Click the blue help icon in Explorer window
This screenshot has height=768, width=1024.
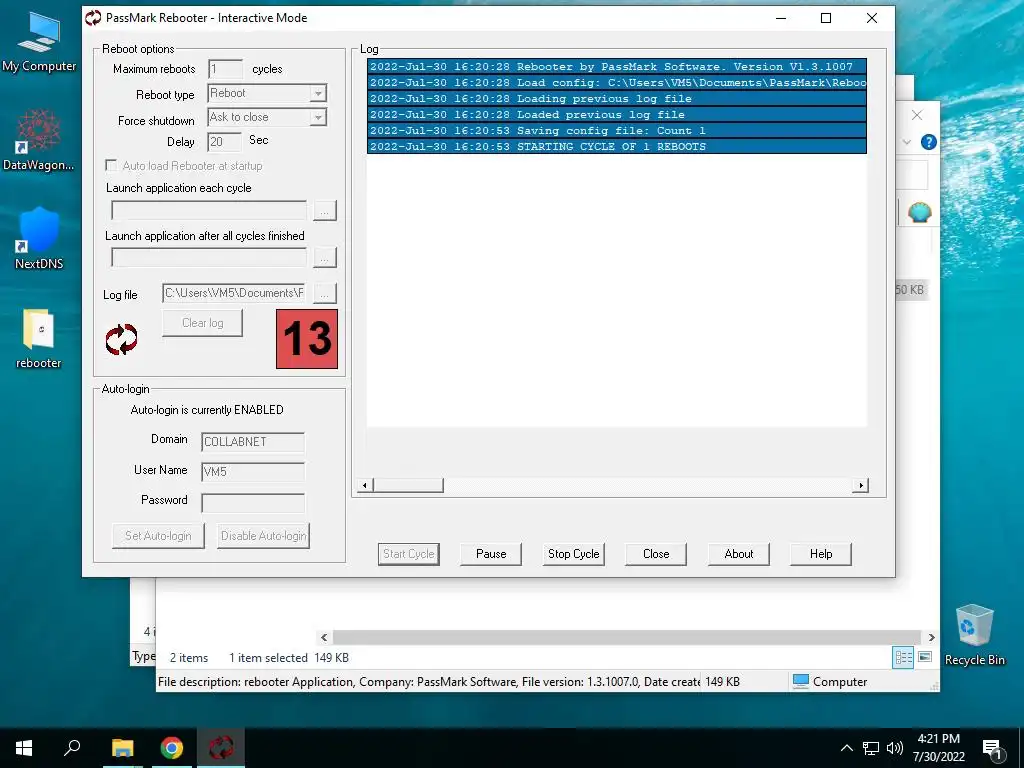[x=928, y=142]
